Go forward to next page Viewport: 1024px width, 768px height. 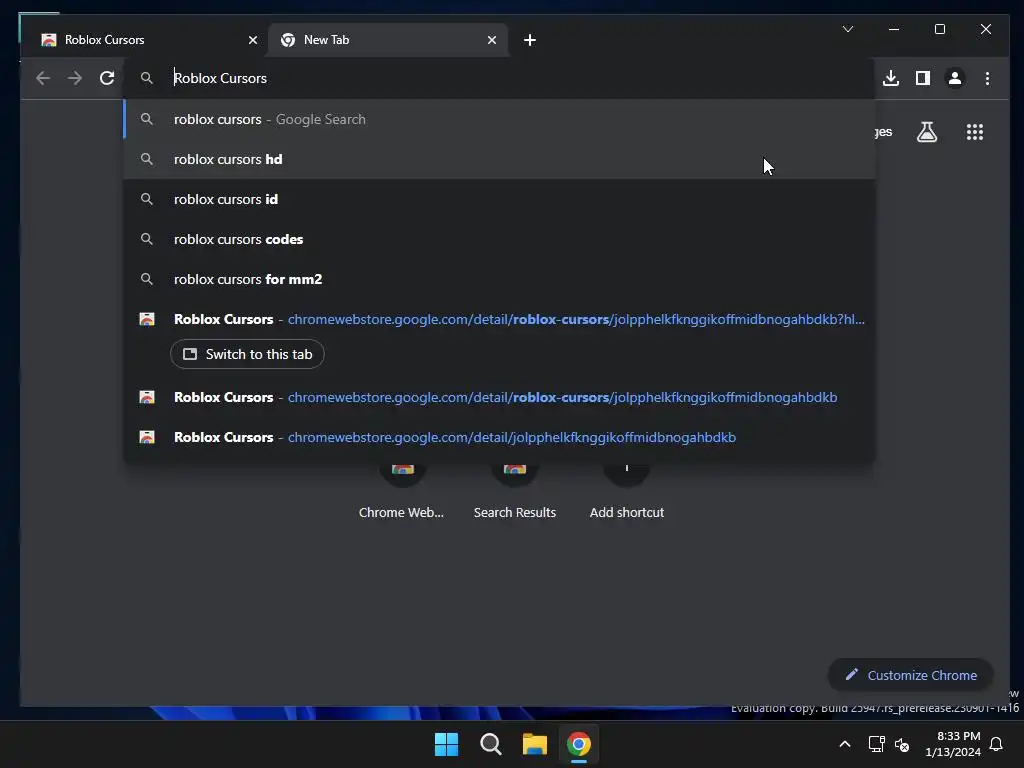[x=75, y=78]
